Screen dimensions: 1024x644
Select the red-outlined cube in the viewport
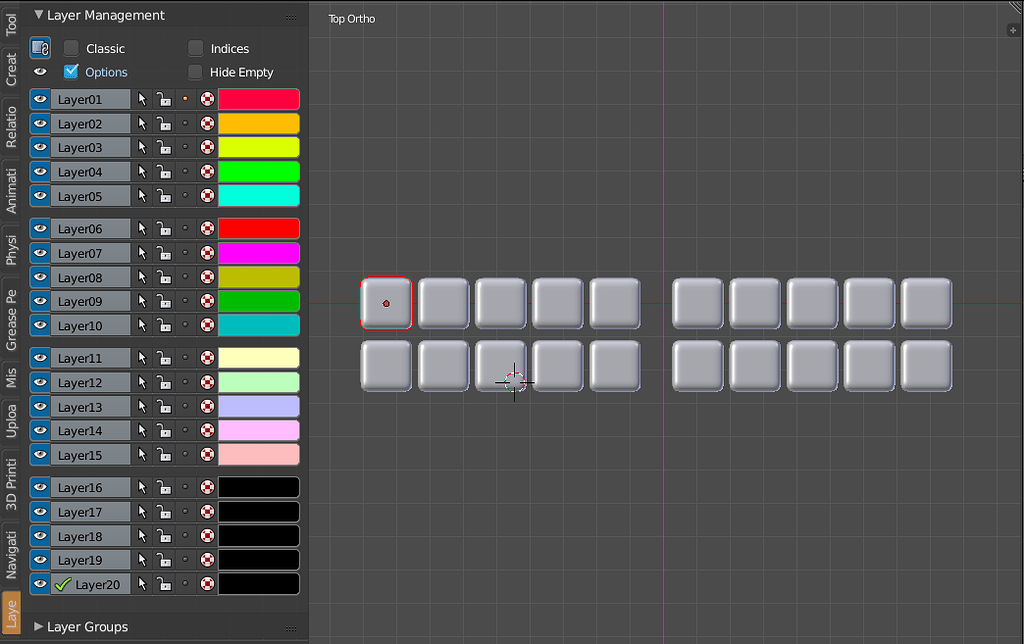386,303
